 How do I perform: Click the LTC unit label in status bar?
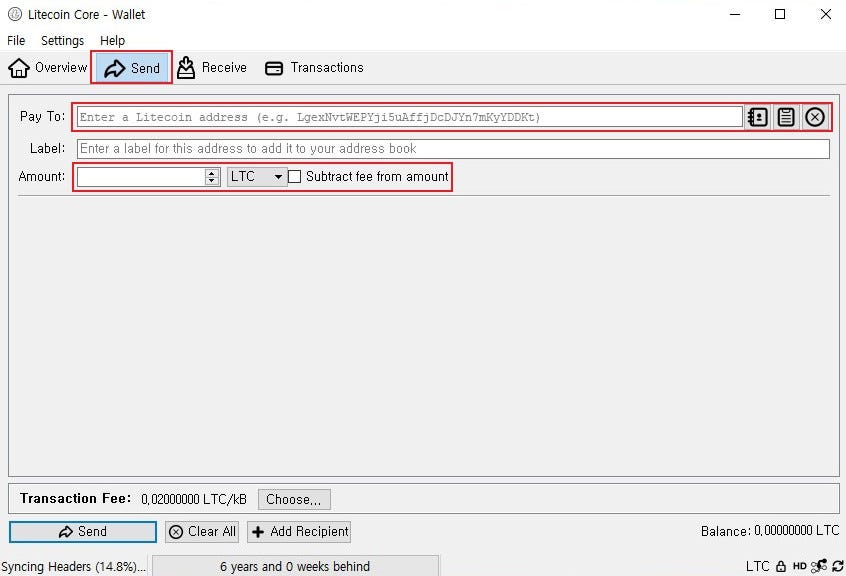click(x=758, y=566)
